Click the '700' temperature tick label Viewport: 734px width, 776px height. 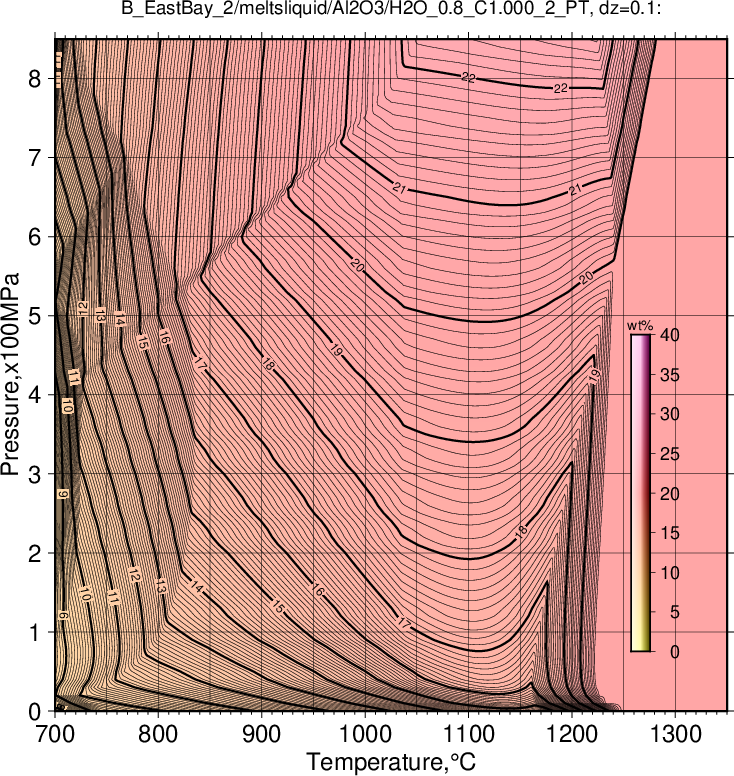54,734
